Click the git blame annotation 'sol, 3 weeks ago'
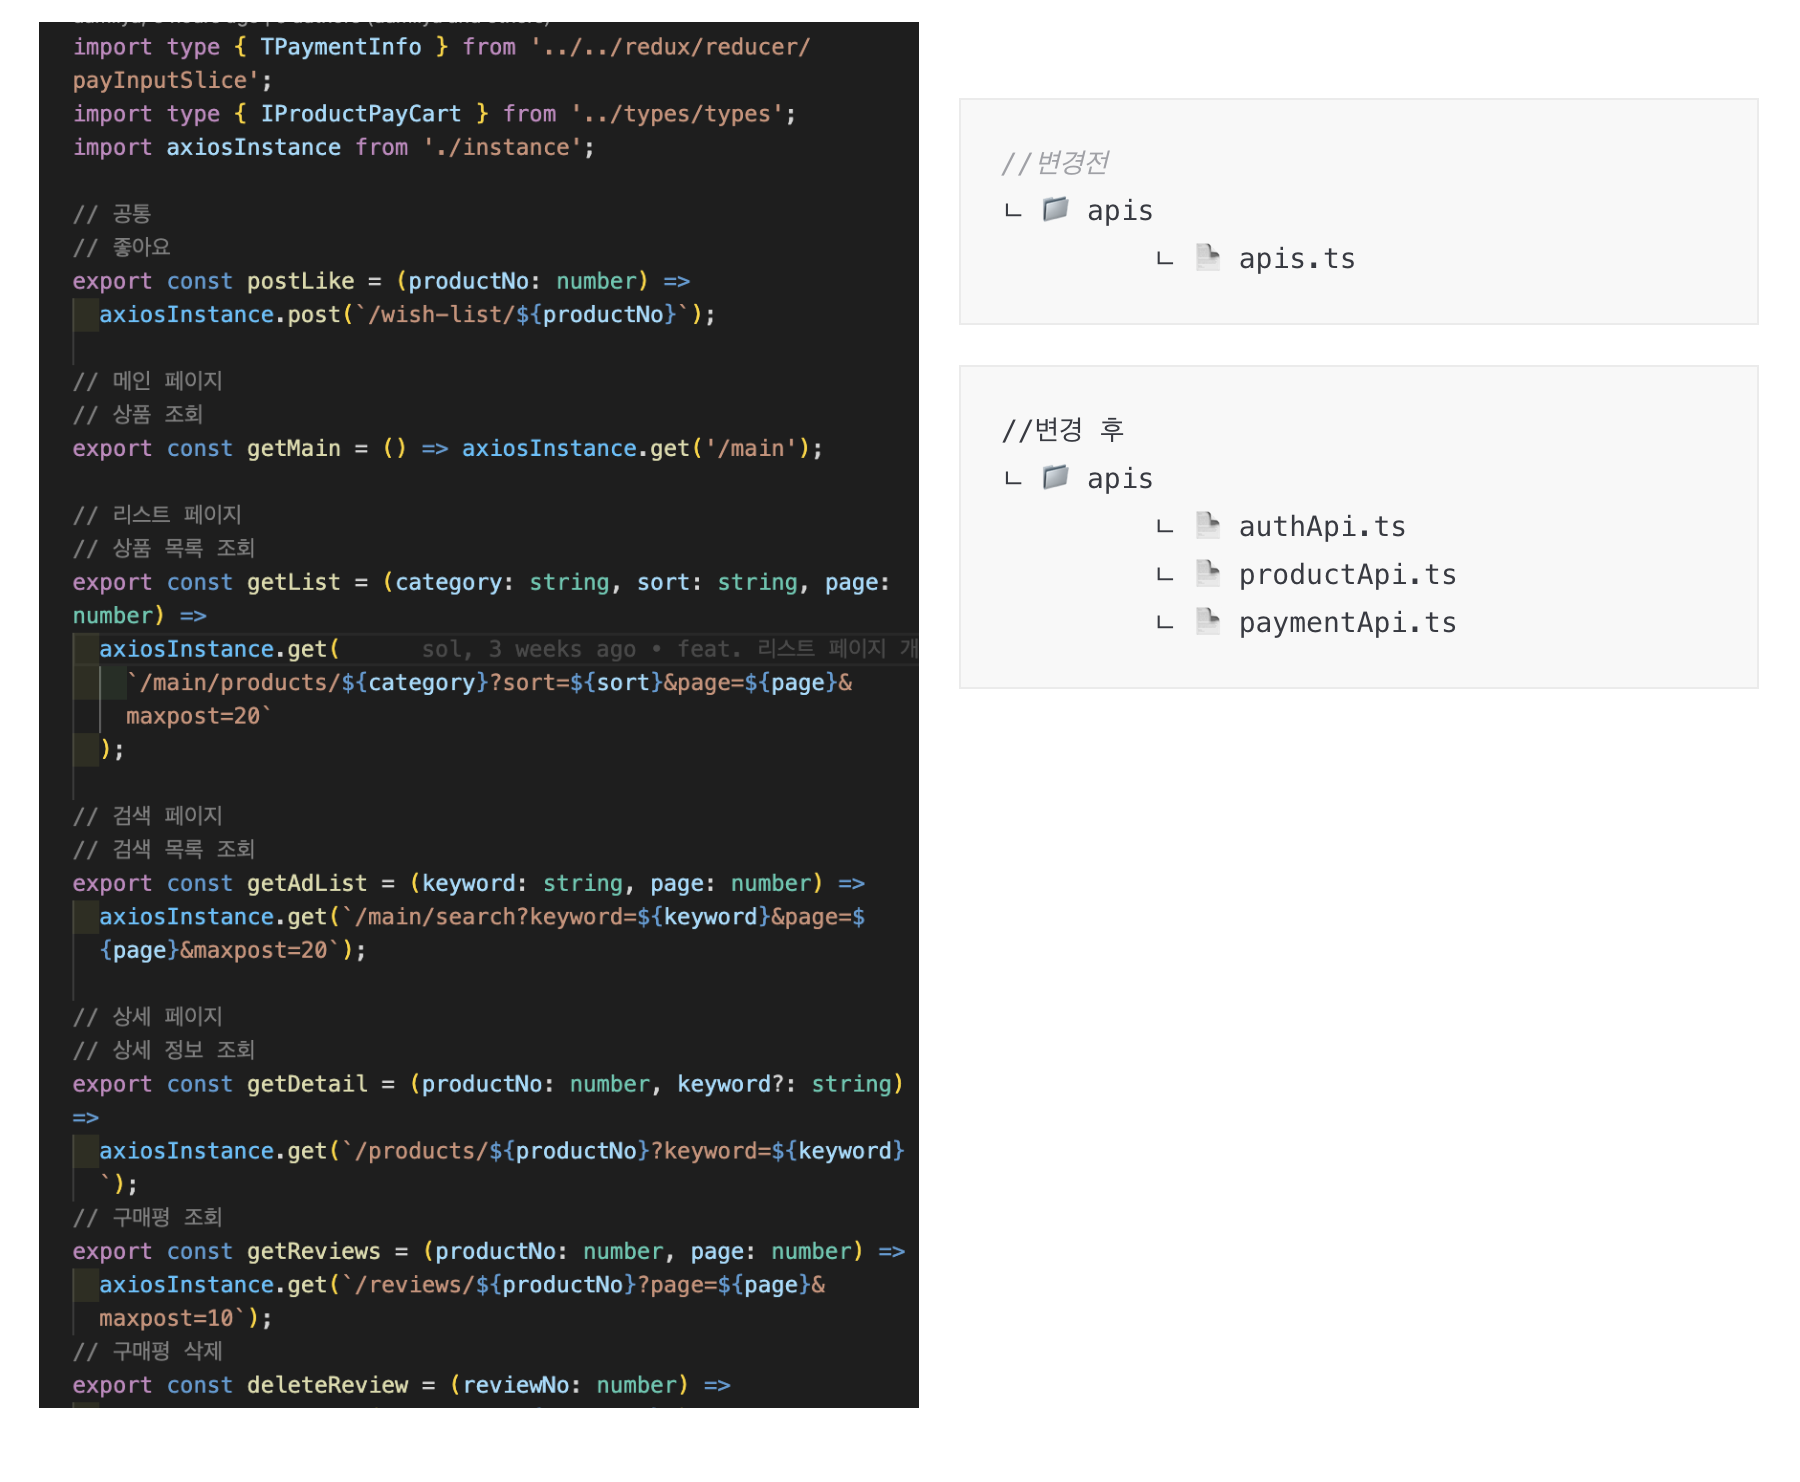 coord(528,649)
